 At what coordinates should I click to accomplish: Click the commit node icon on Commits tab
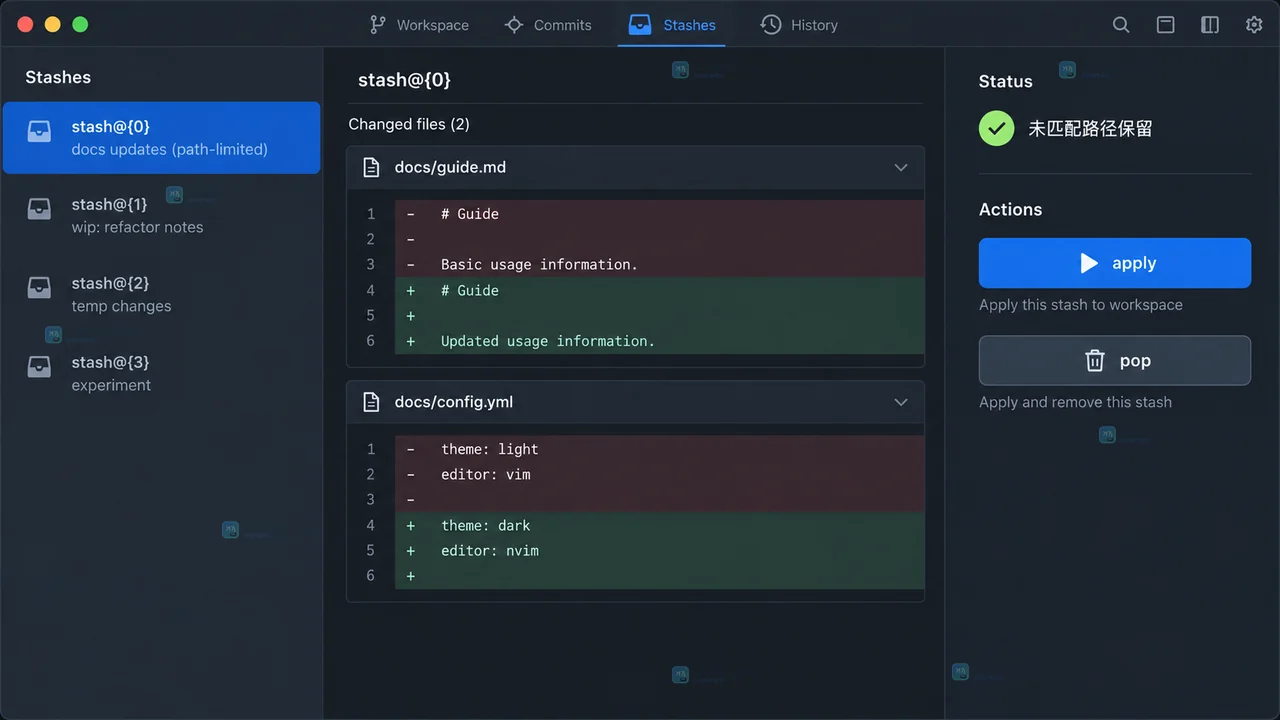(x=514, y=25)
